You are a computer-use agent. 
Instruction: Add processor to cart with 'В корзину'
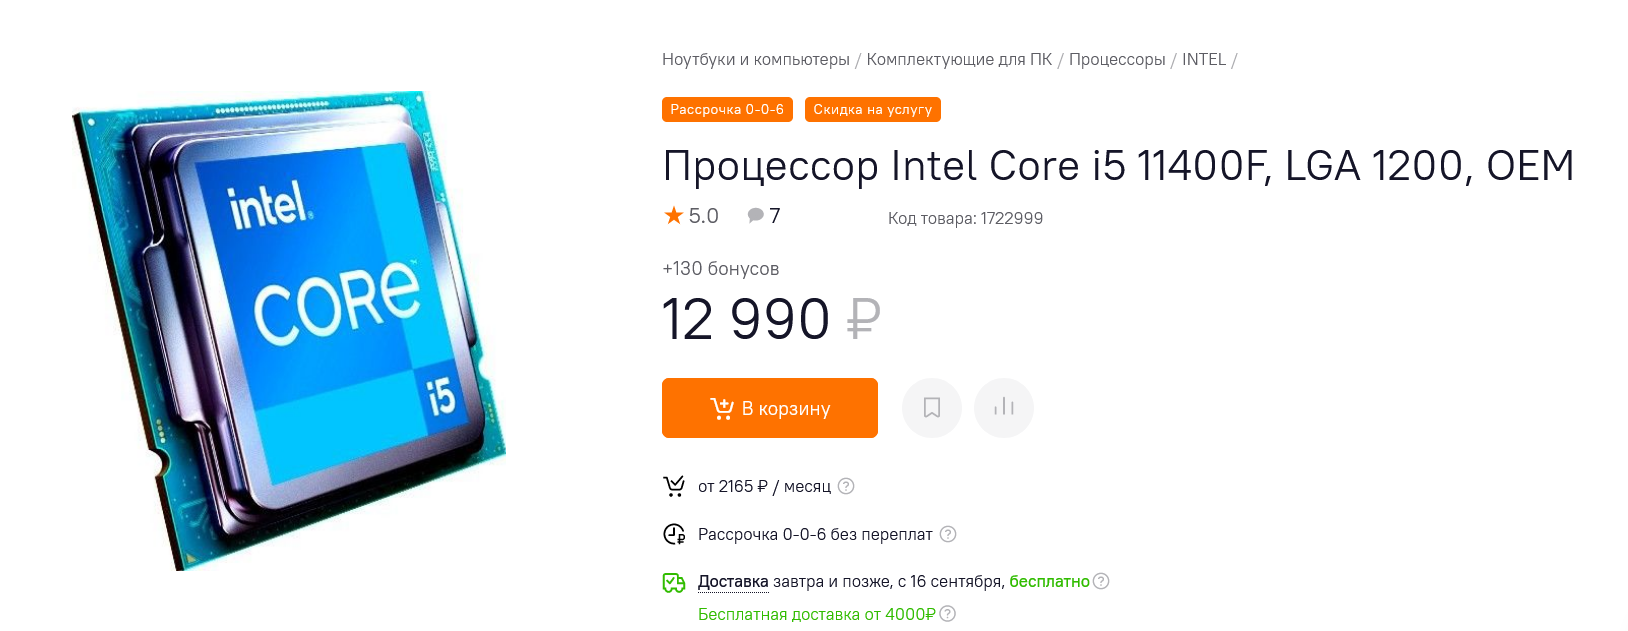[770, 408]
